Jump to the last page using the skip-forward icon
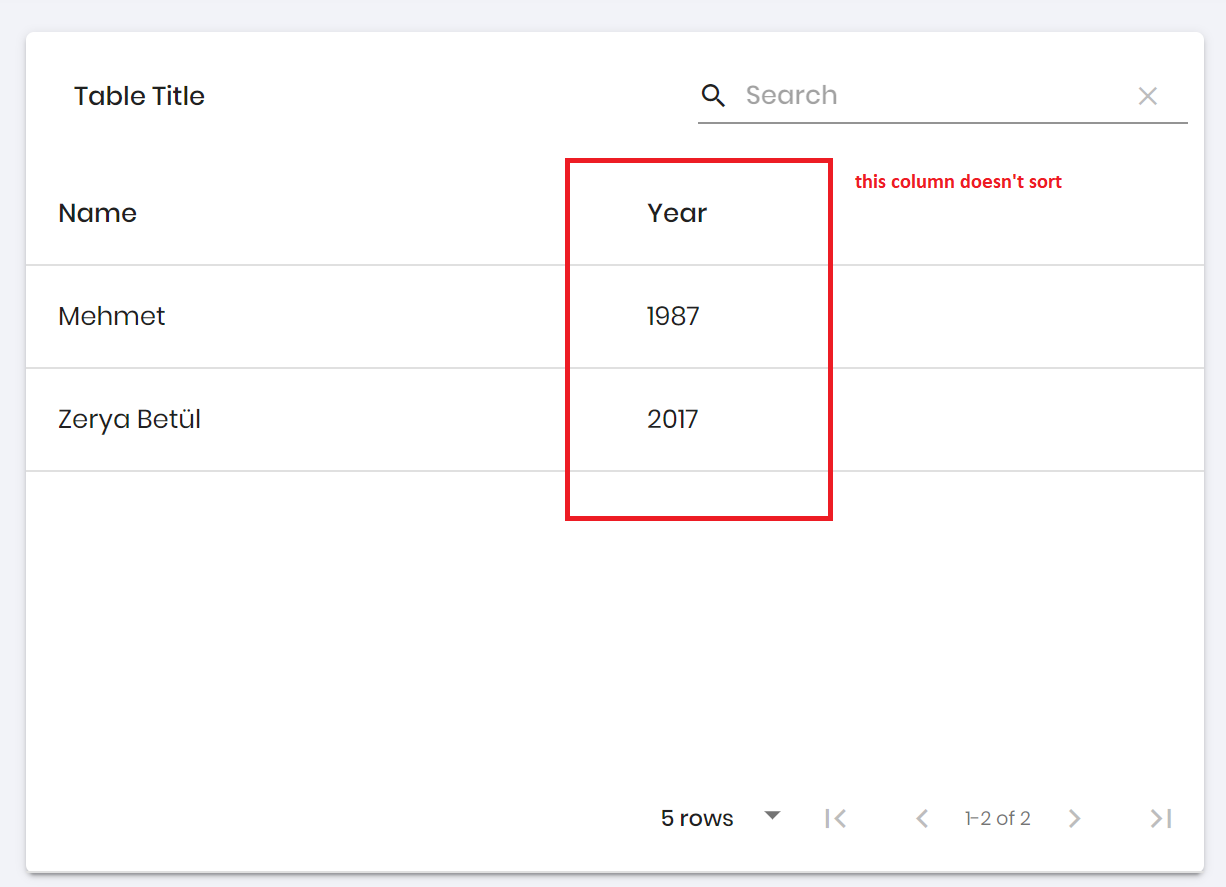This screenshot has width=1226, height=887. click(x=1160, y=818)
